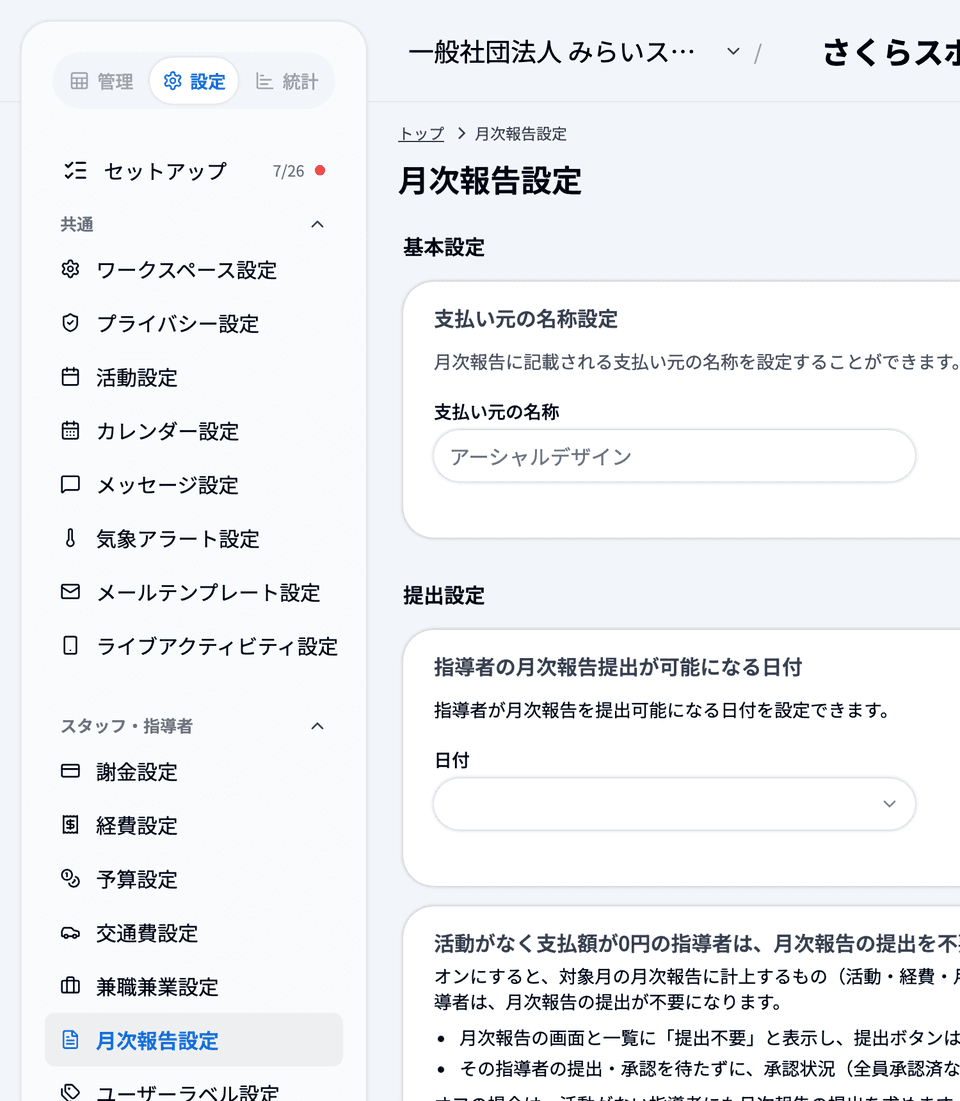Open the organization switcher dropdown arrow
The width and height of the screenshot is (960, 1101).
click(733, 51)
